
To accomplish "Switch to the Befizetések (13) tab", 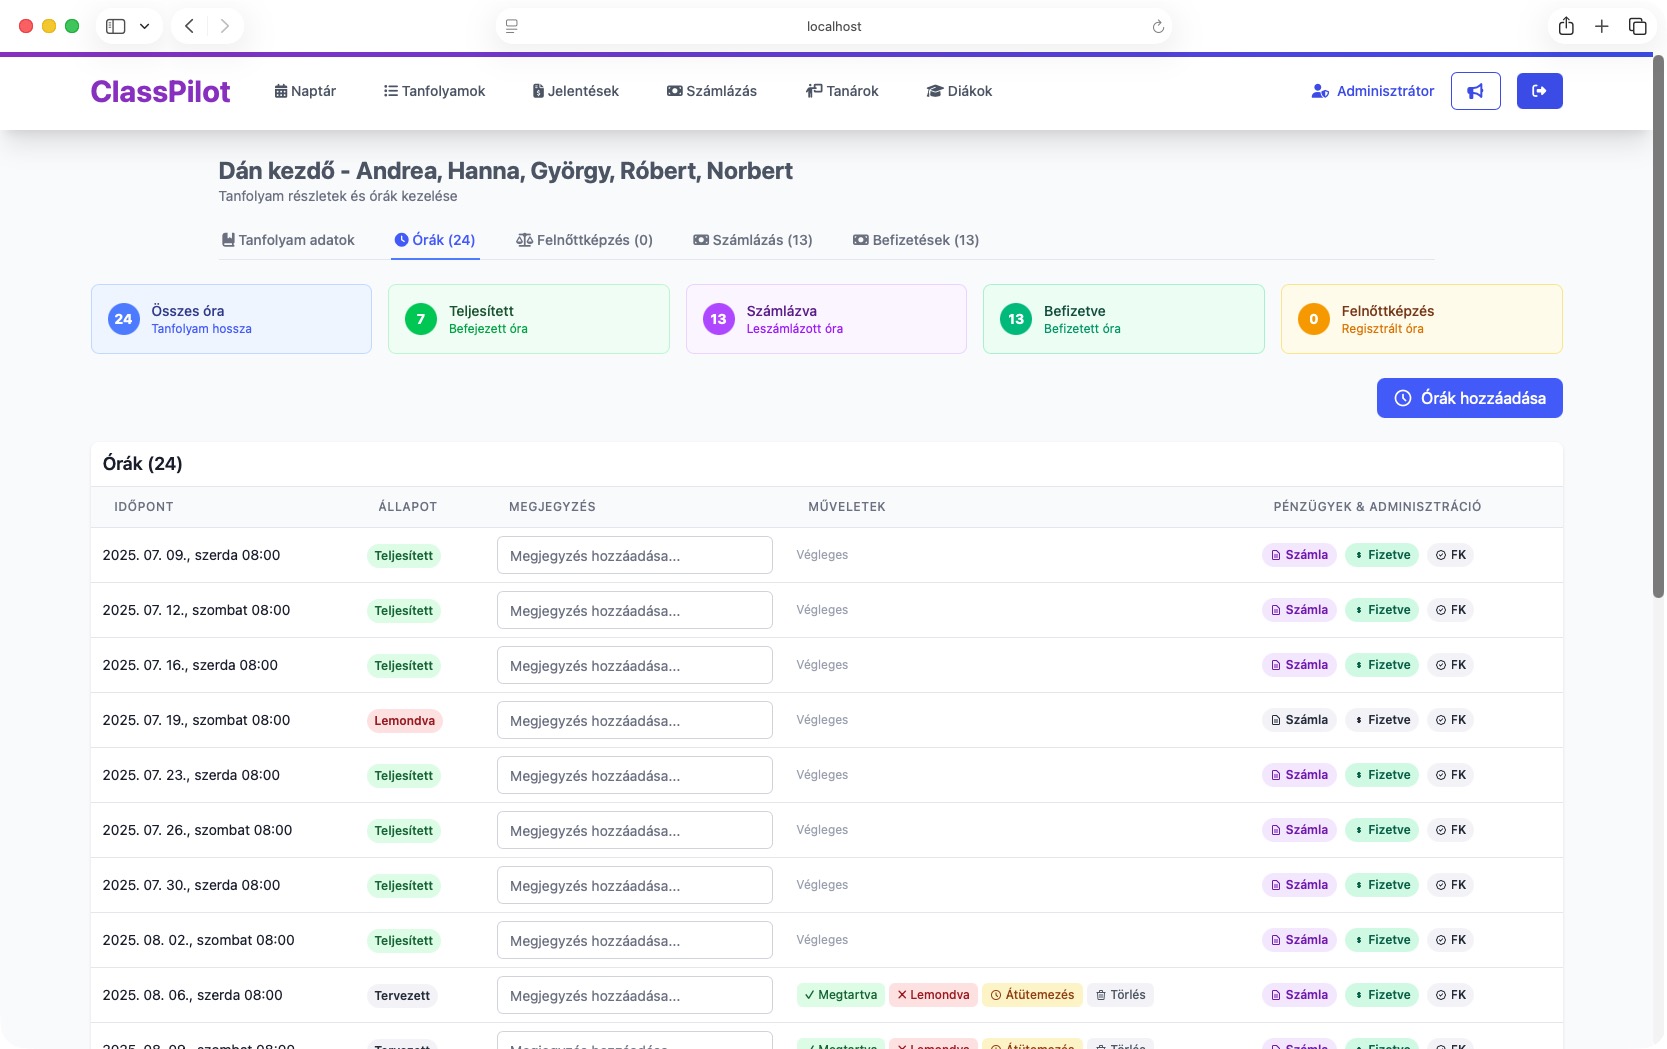I will tap(915, 240).
